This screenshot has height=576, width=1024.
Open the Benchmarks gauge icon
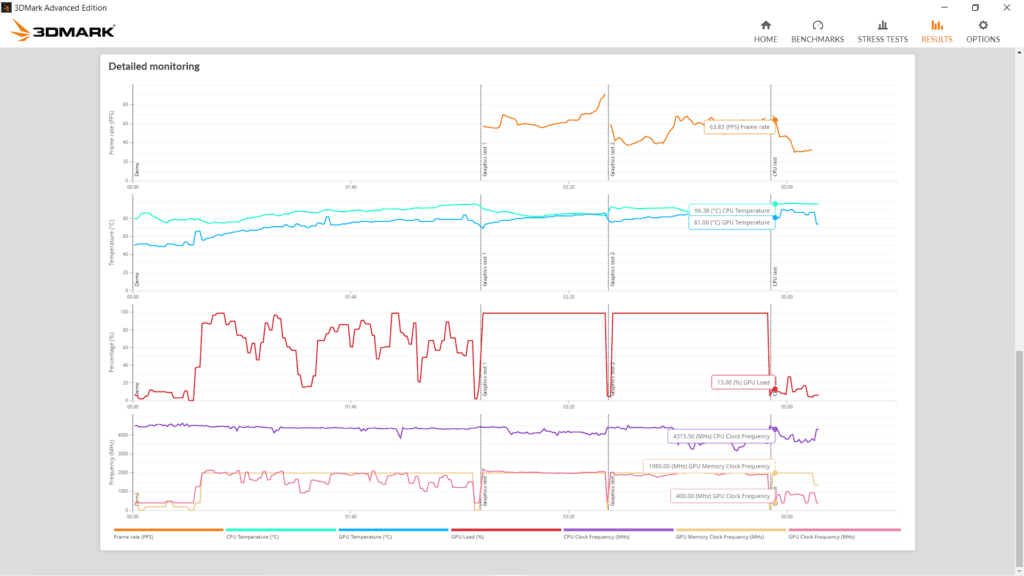click(818, 25)
